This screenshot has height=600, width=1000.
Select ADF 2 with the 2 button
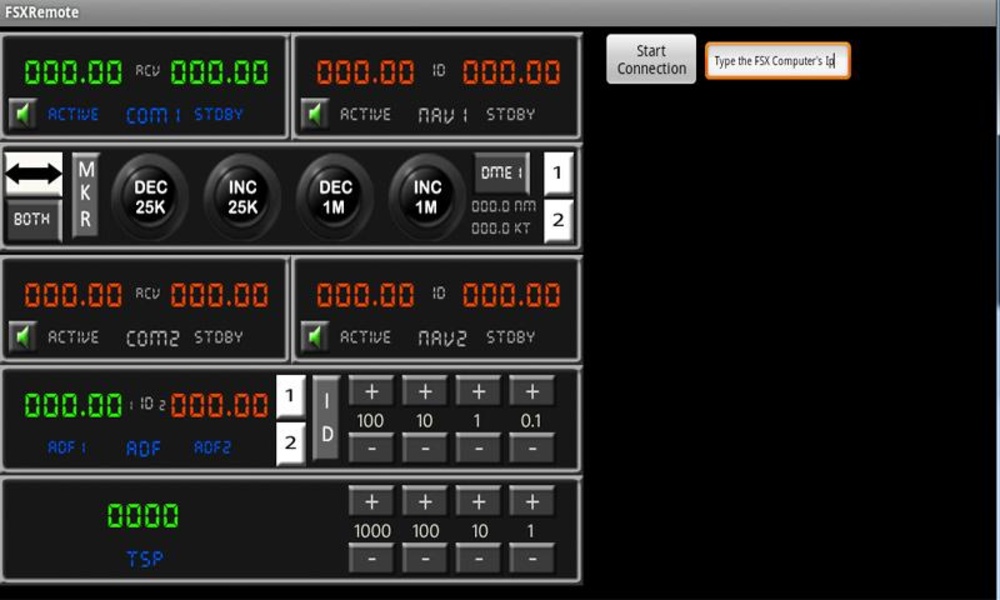click(290, 443)
